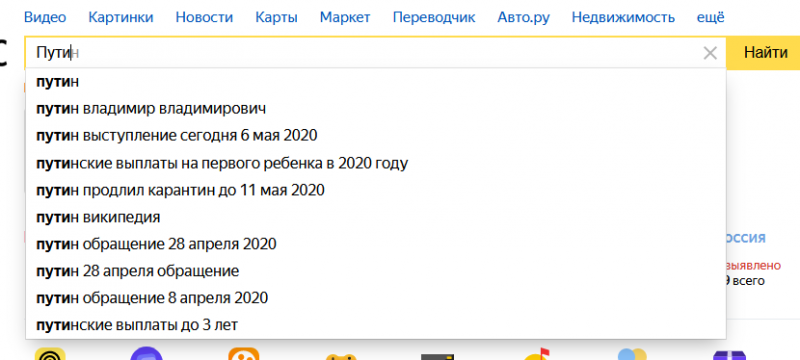Open the orange service icon with white face
Screen dimensions: 800x360
pyautogui.click(x=244, y=354)
